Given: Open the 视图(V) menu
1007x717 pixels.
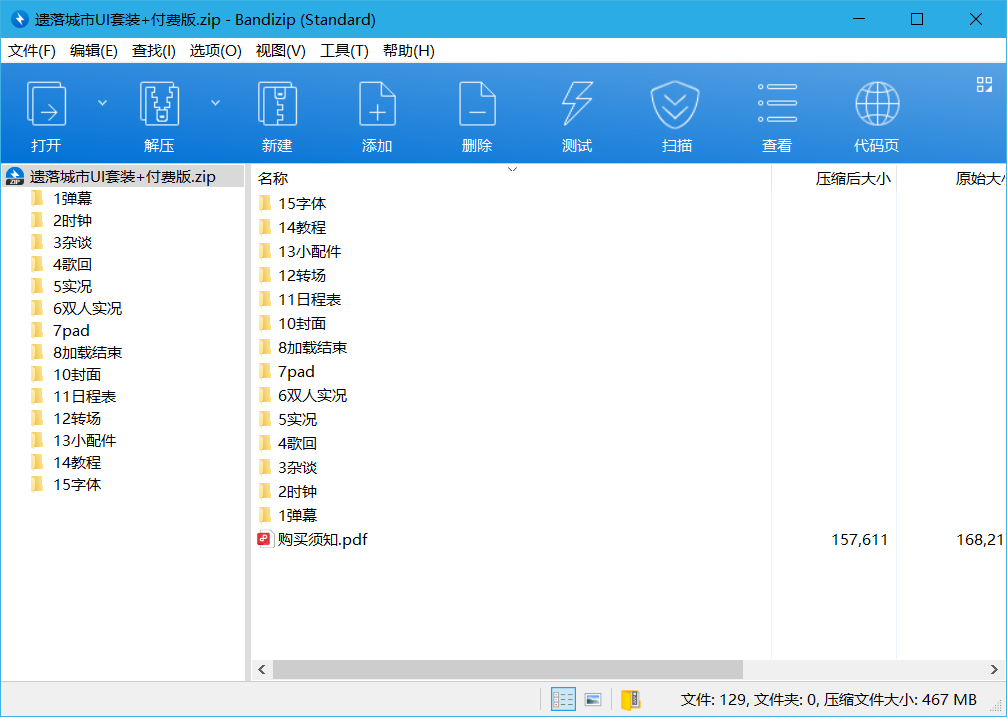Looking at the screenshot, I should click(x=281, y=51).
